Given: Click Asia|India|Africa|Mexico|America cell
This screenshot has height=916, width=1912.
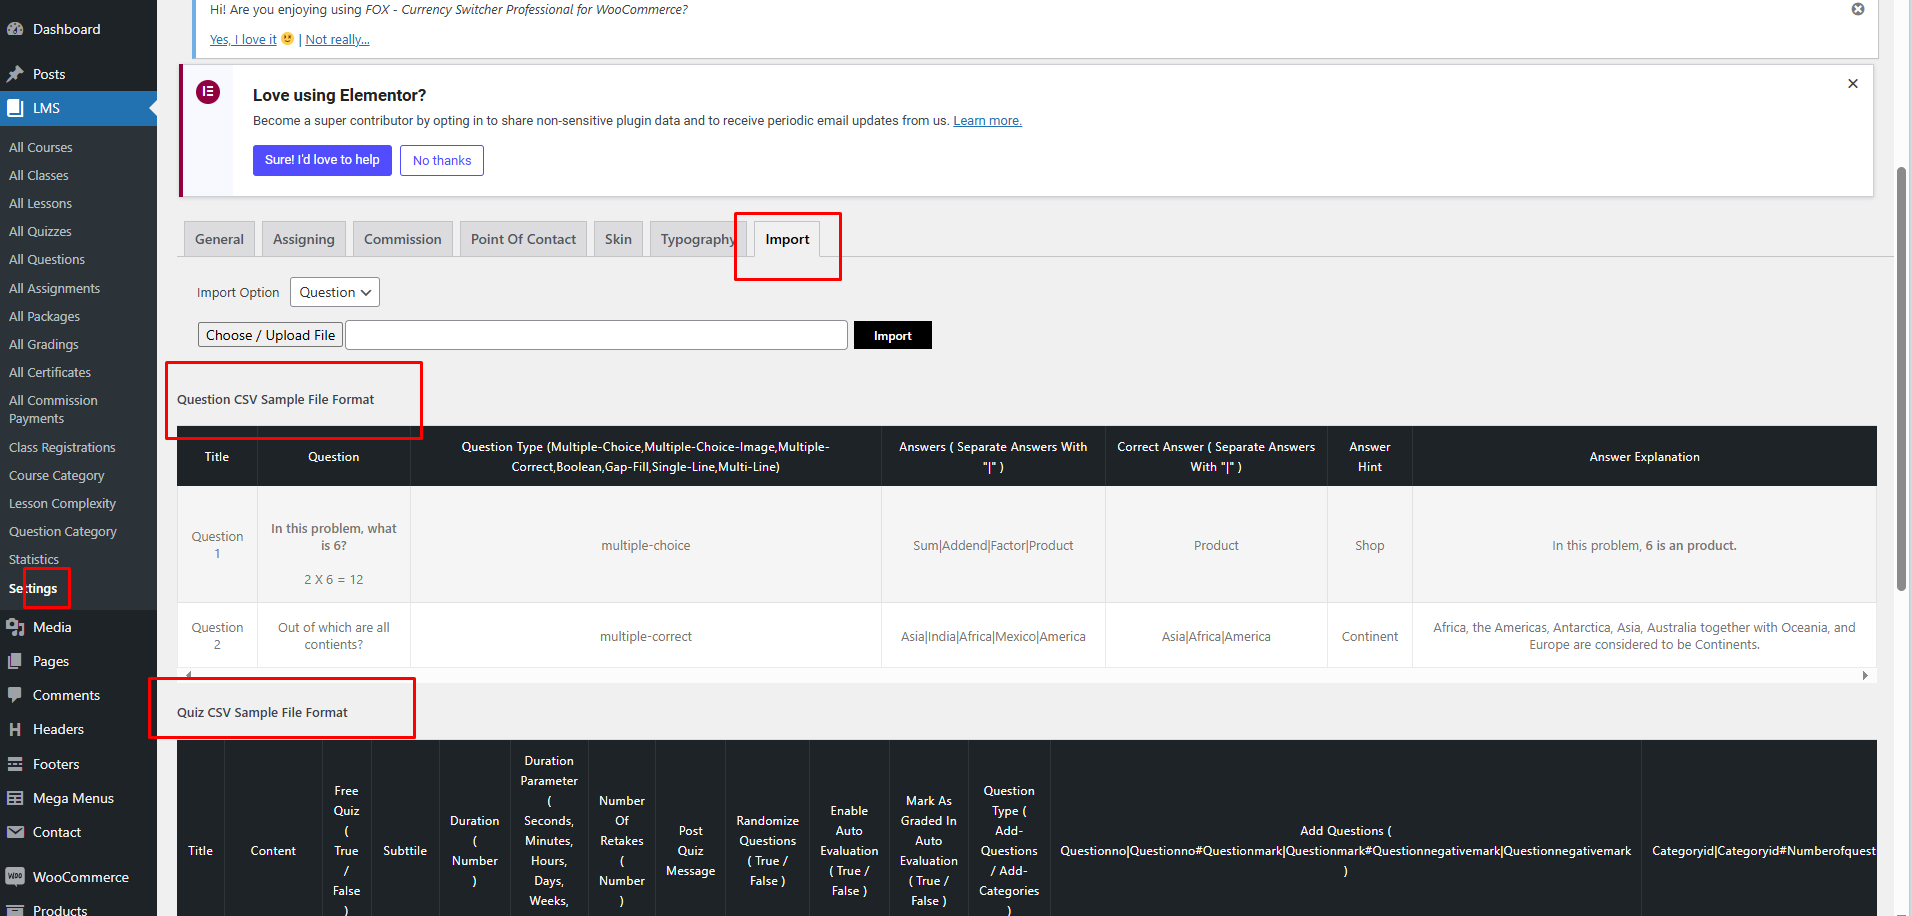Looking at the screenshot, I should click(993, 636).
